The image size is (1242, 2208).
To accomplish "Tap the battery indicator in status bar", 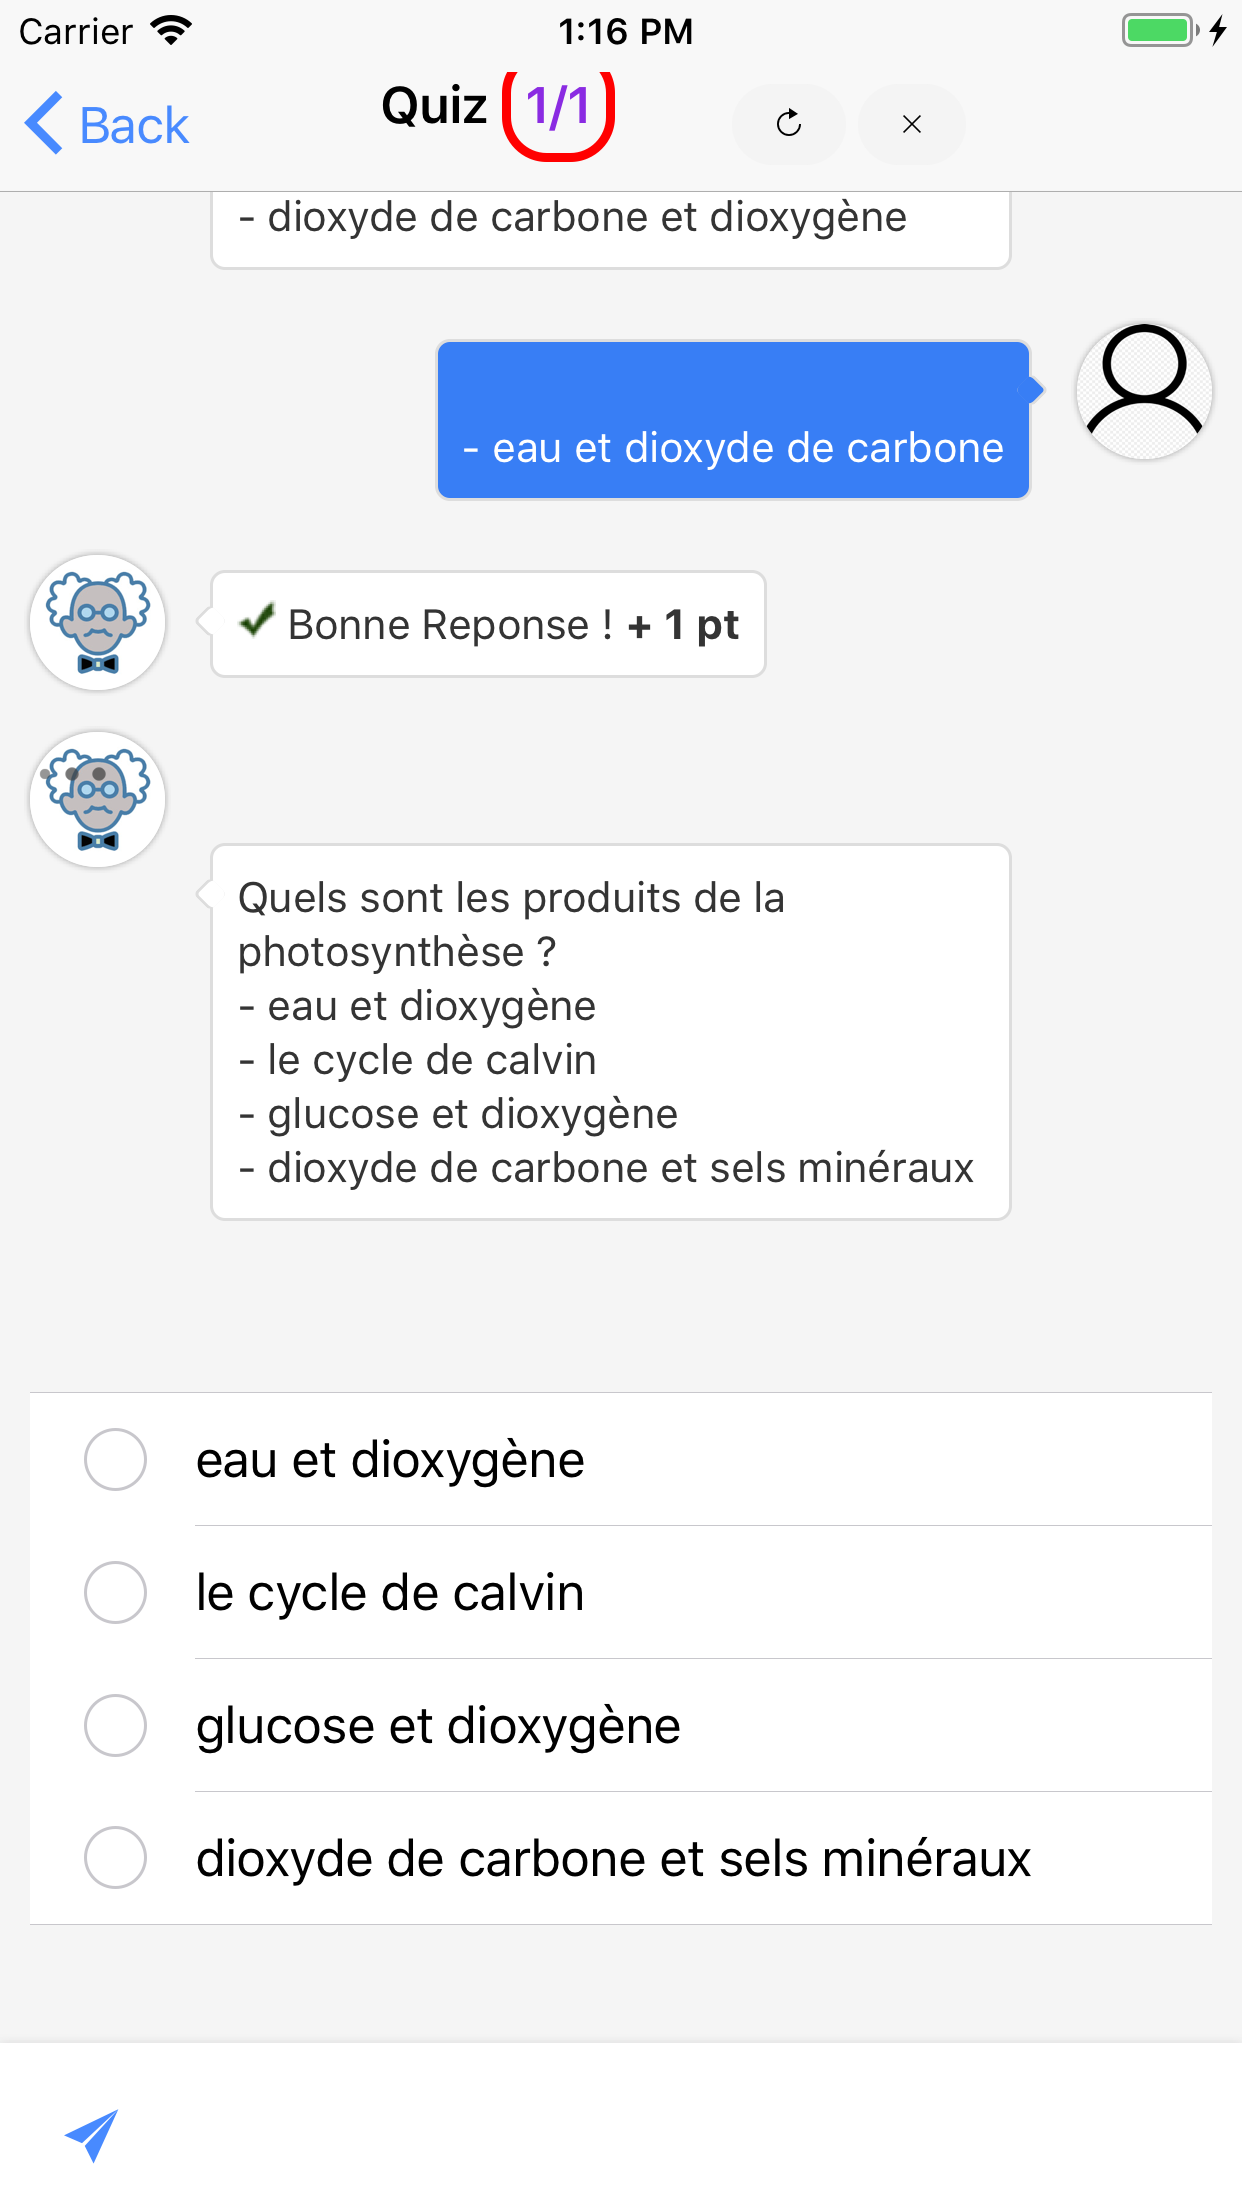I will point(1159,31).
